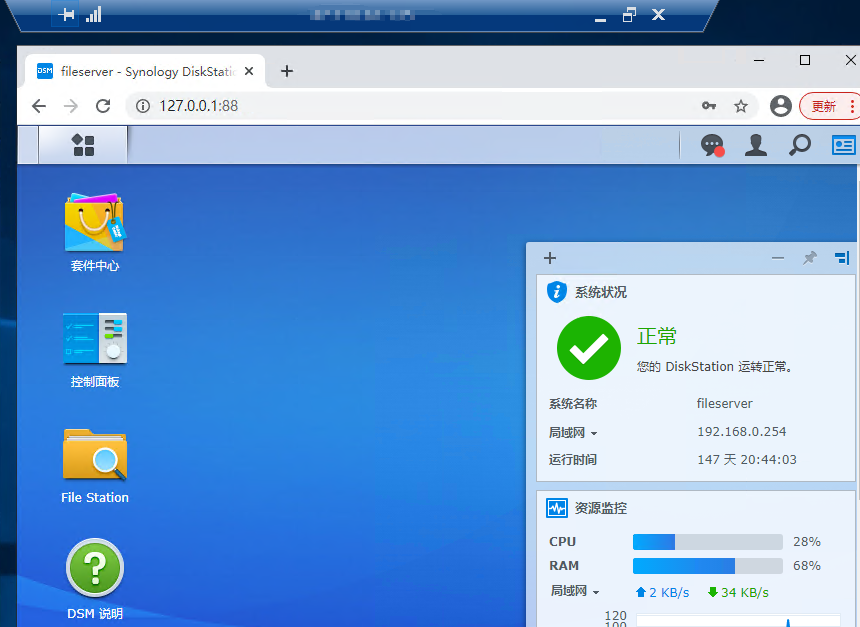
Task: Pin the widget panel with the pushpin icon
Action: click(810, 258)
